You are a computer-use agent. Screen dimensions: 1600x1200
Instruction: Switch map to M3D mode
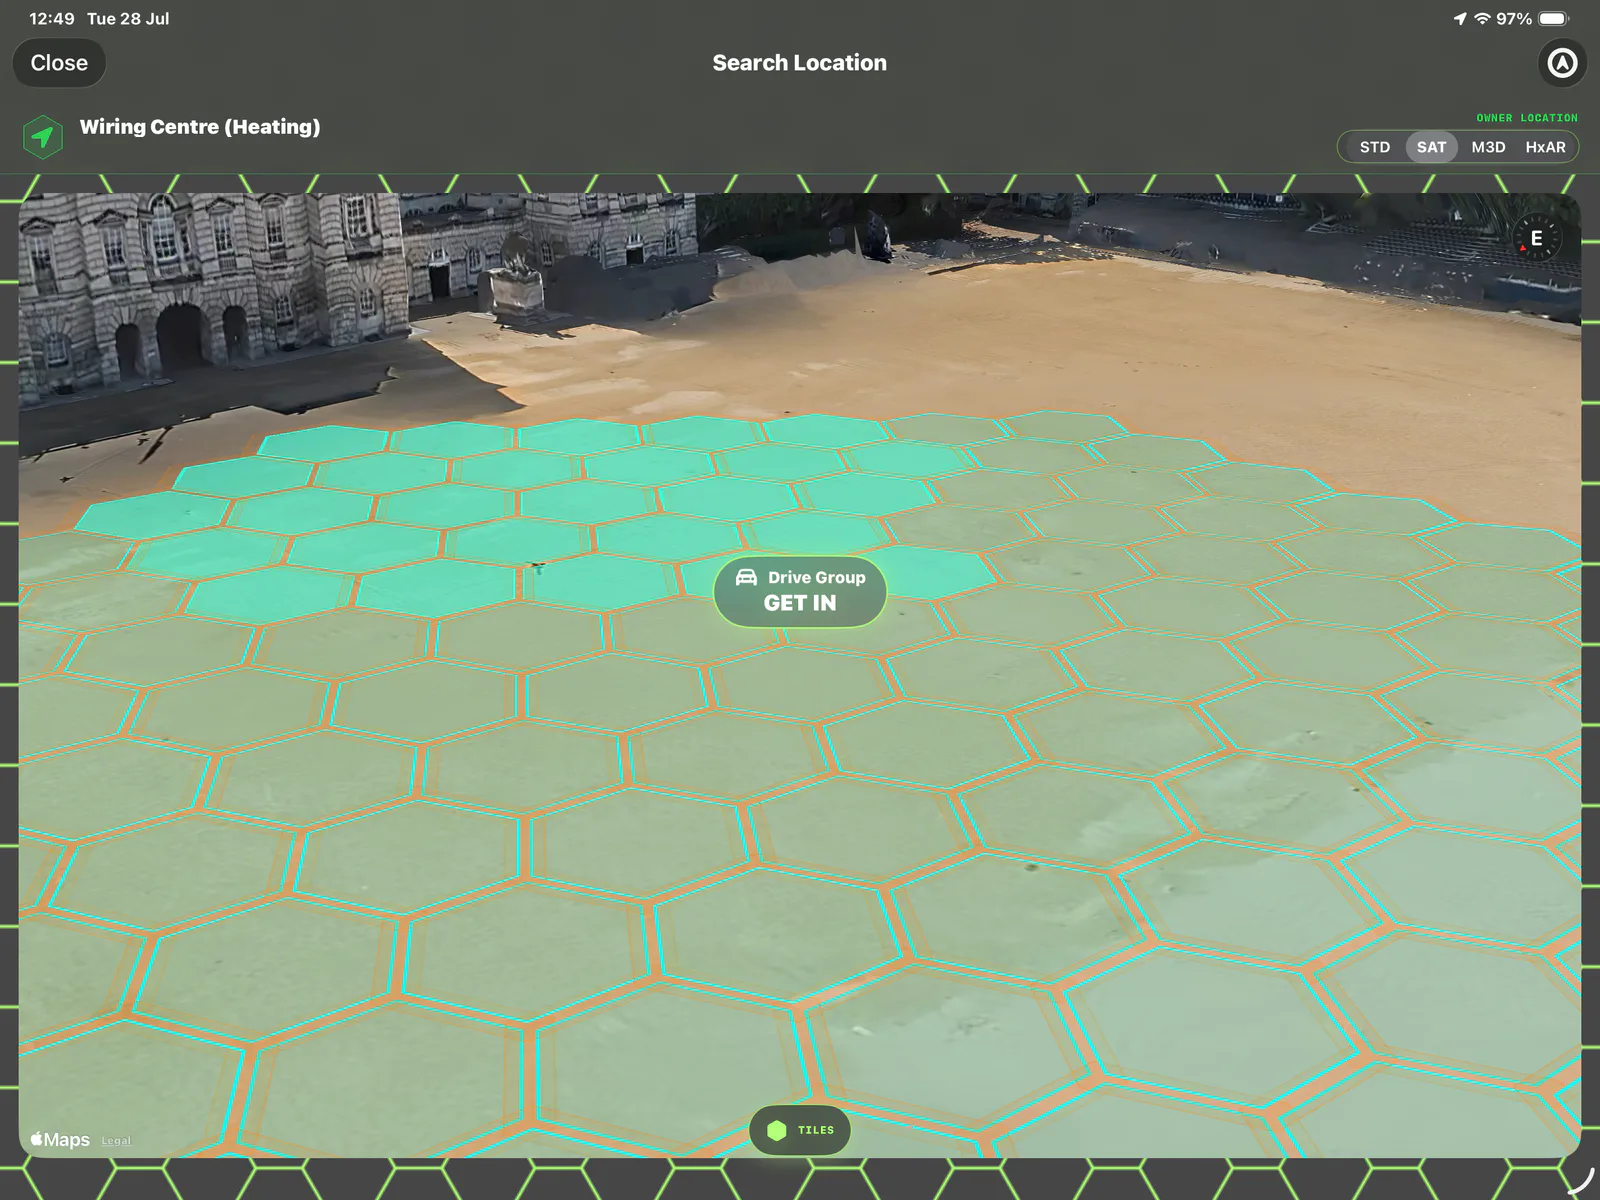1488,147
